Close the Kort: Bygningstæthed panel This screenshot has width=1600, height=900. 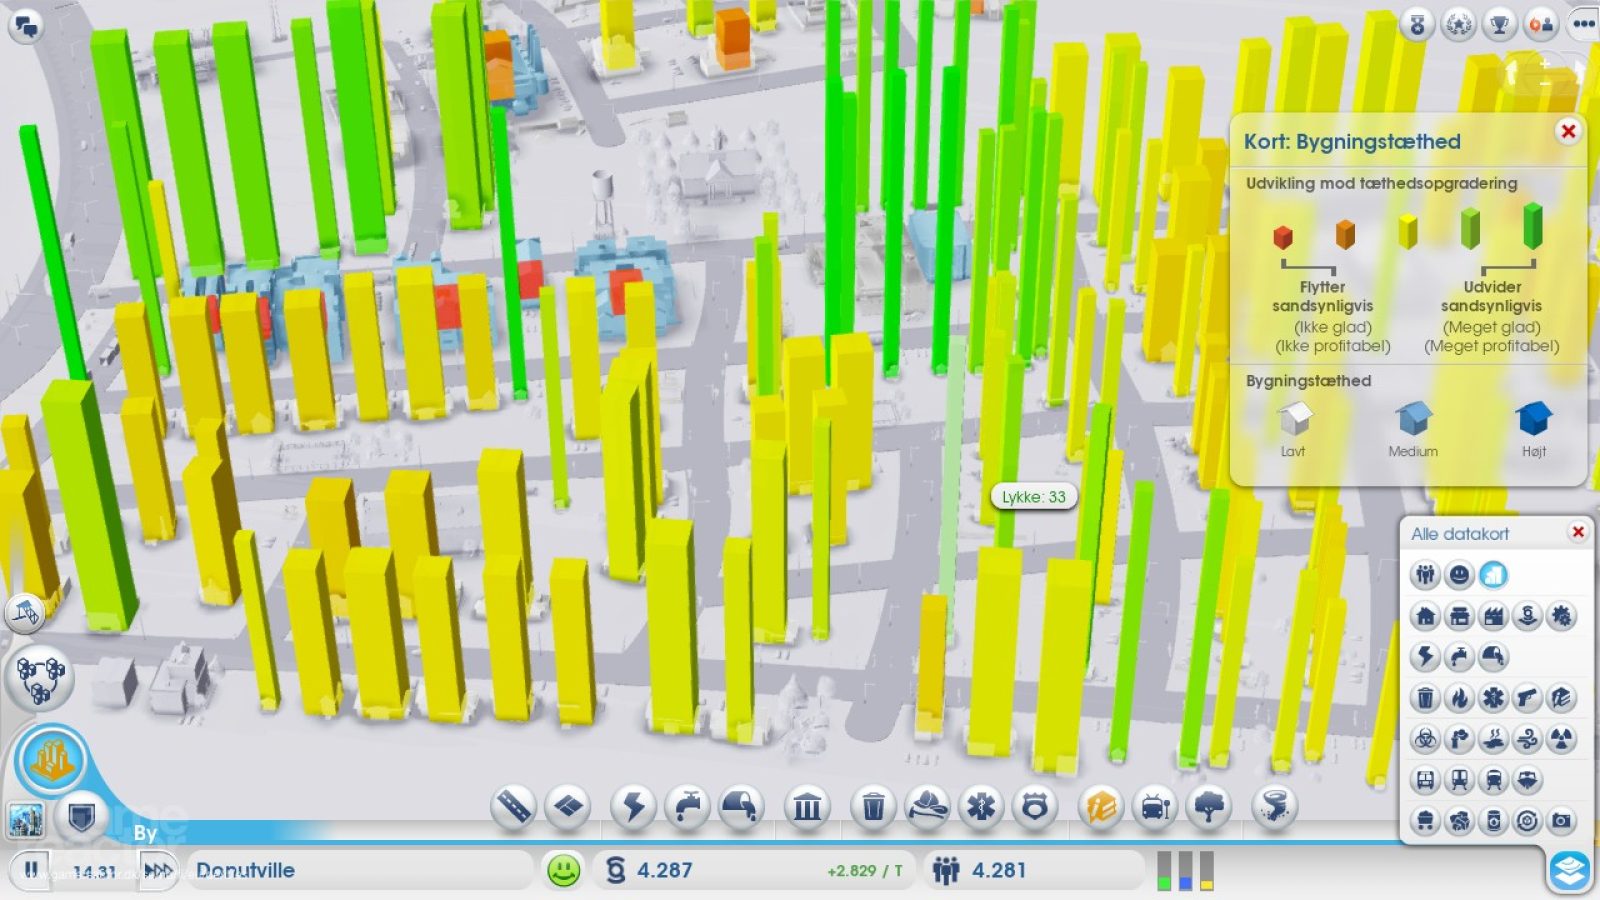pos(1568,131)
